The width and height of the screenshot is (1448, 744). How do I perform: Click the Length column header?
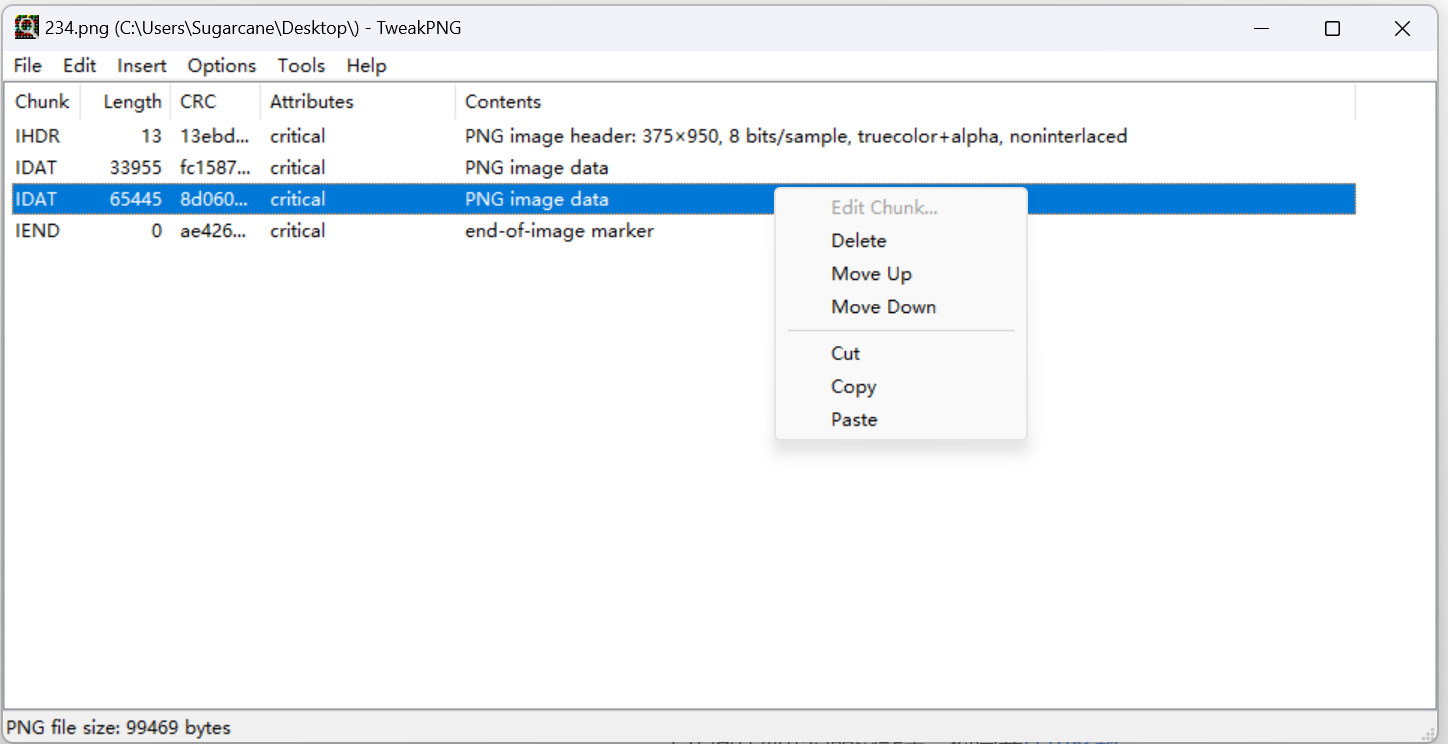(131, 102)
